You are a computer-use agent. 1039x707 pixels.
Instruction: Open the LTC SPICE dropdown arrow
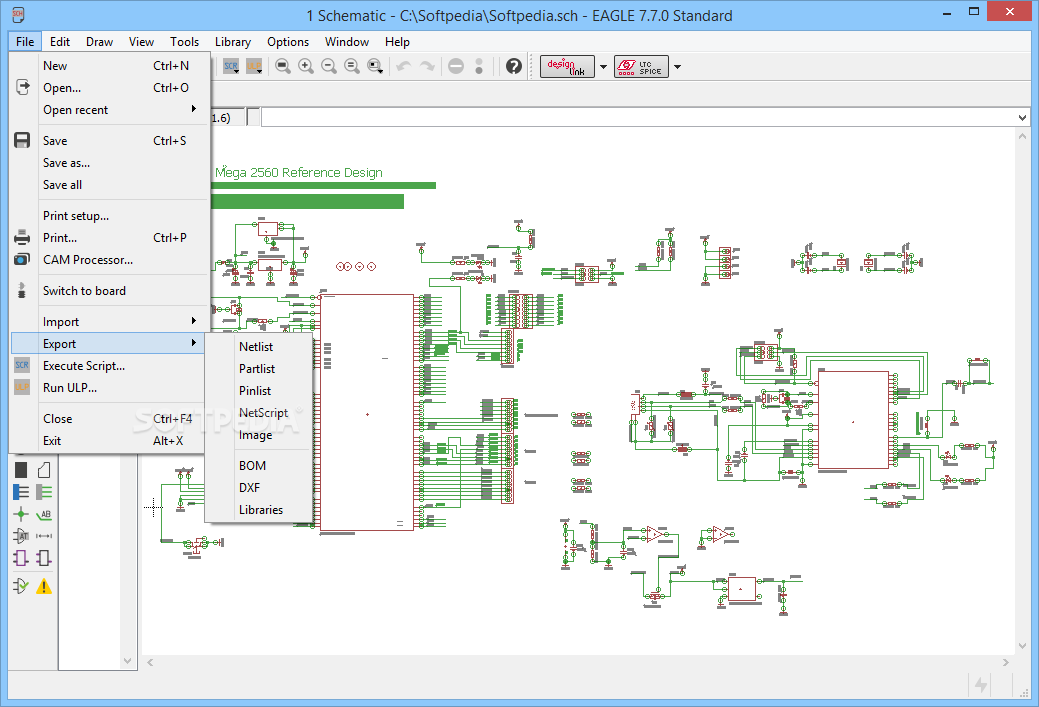click(x=677, y=66)
